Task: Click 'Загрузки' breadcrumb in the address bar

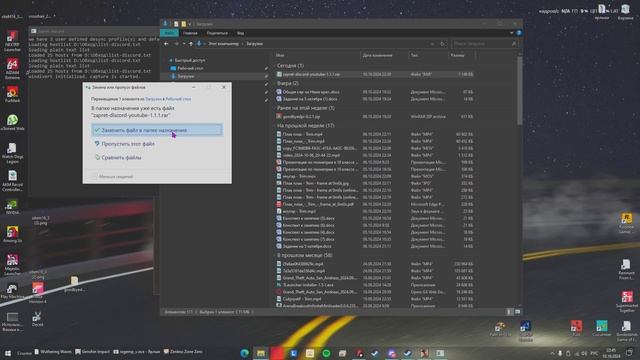Action: (255, 44)
